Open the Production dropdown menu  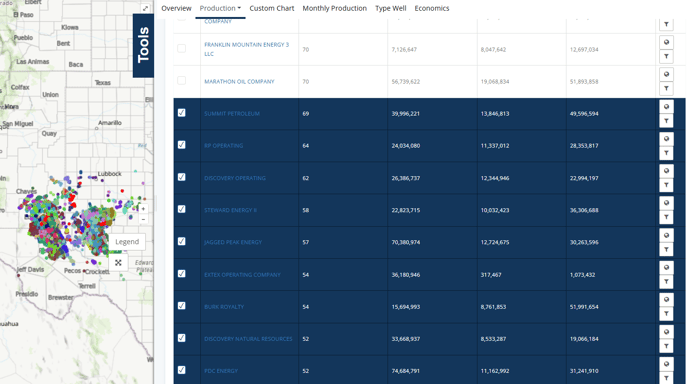coord(220,8)
